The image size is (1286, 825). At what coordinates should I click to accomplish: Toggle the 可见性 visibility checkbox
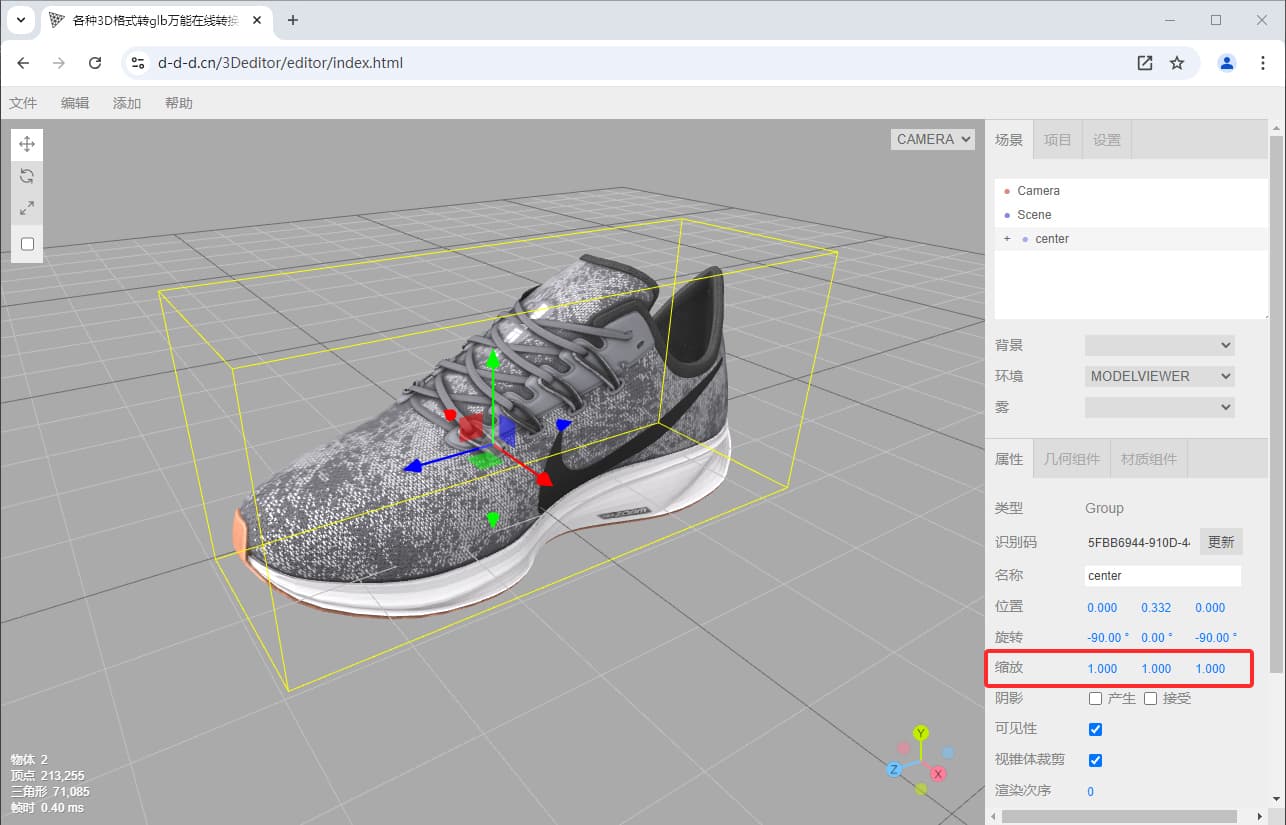pos(1095,729)
